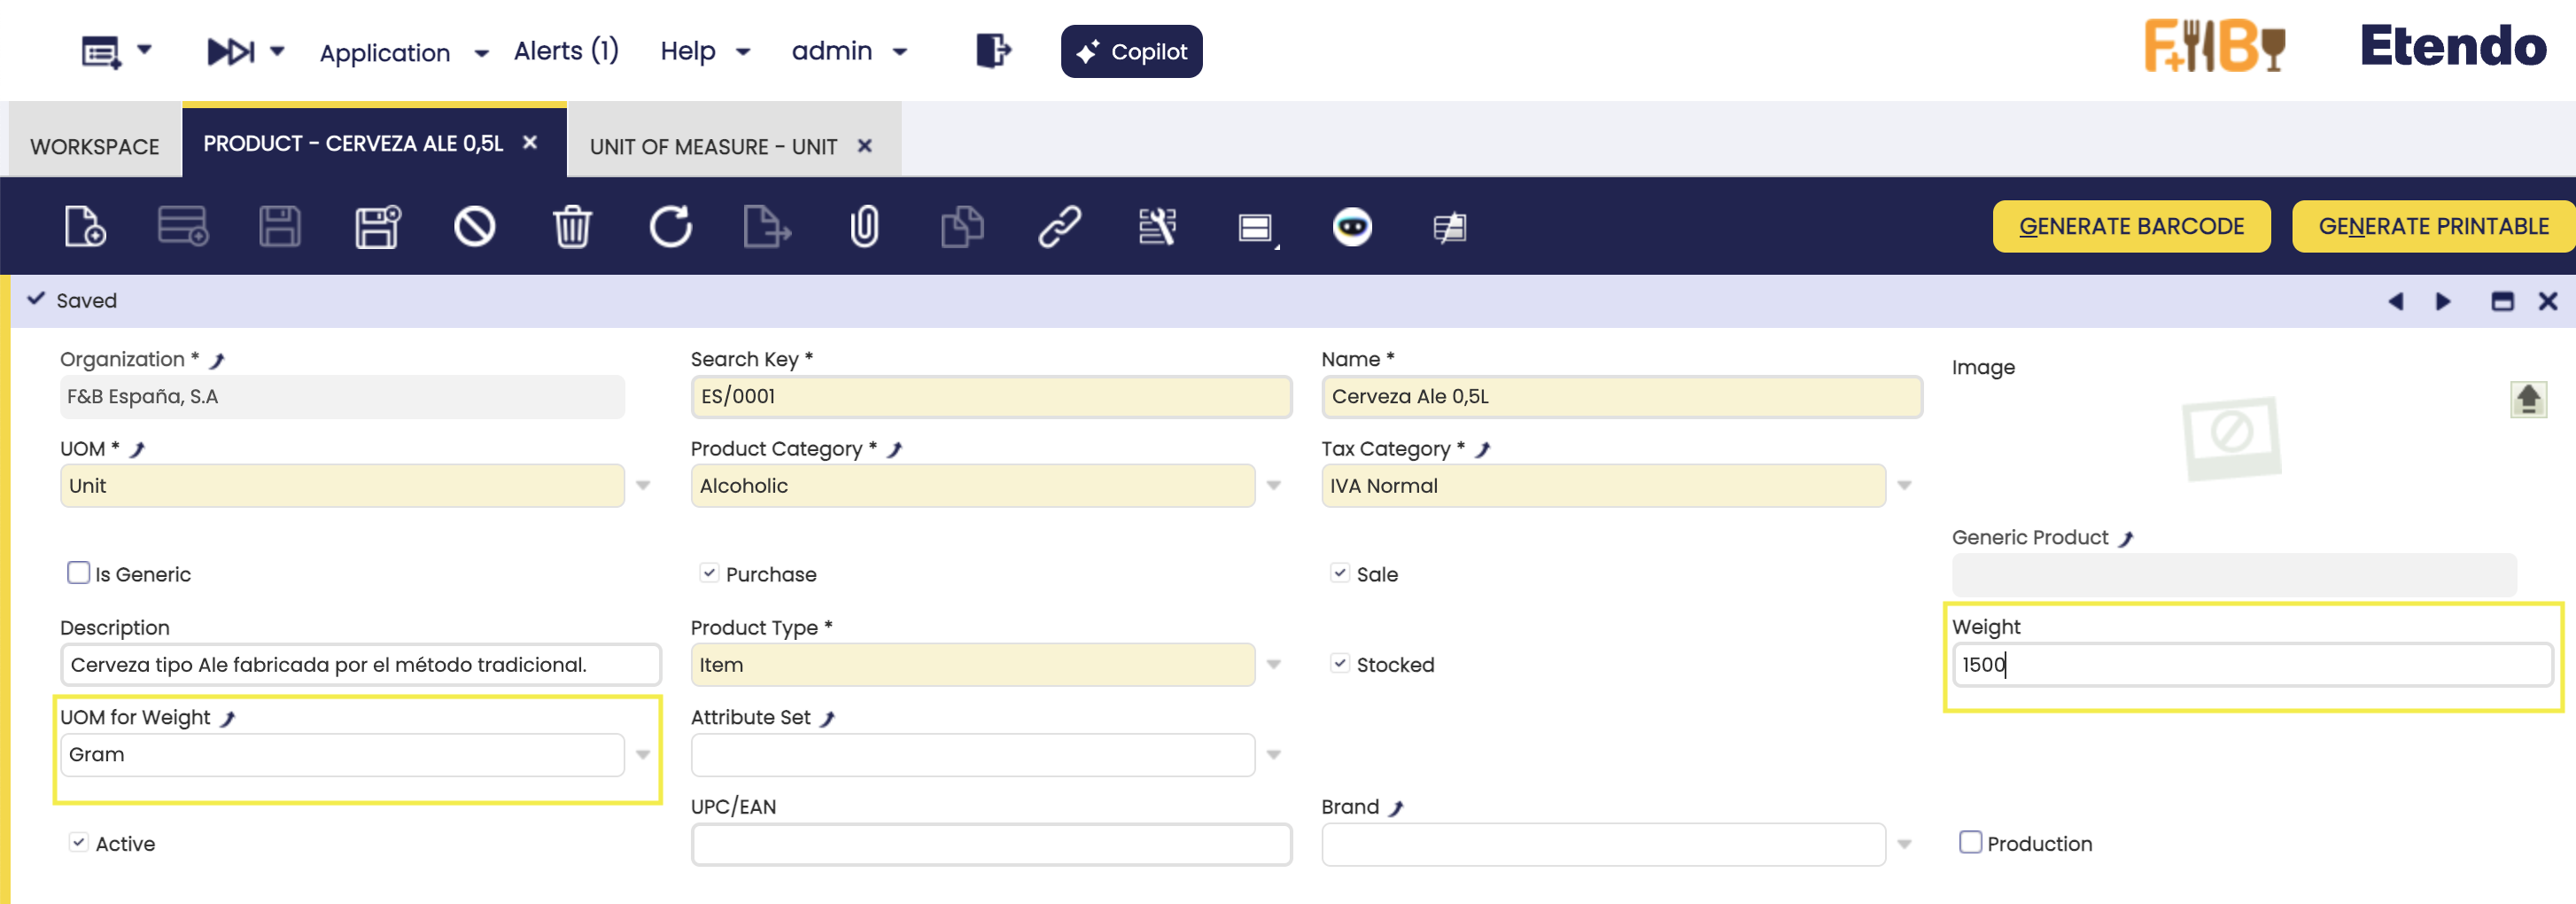
Task: Uncheck the Stocked checkbox
Action: (x=1340, y=663)
